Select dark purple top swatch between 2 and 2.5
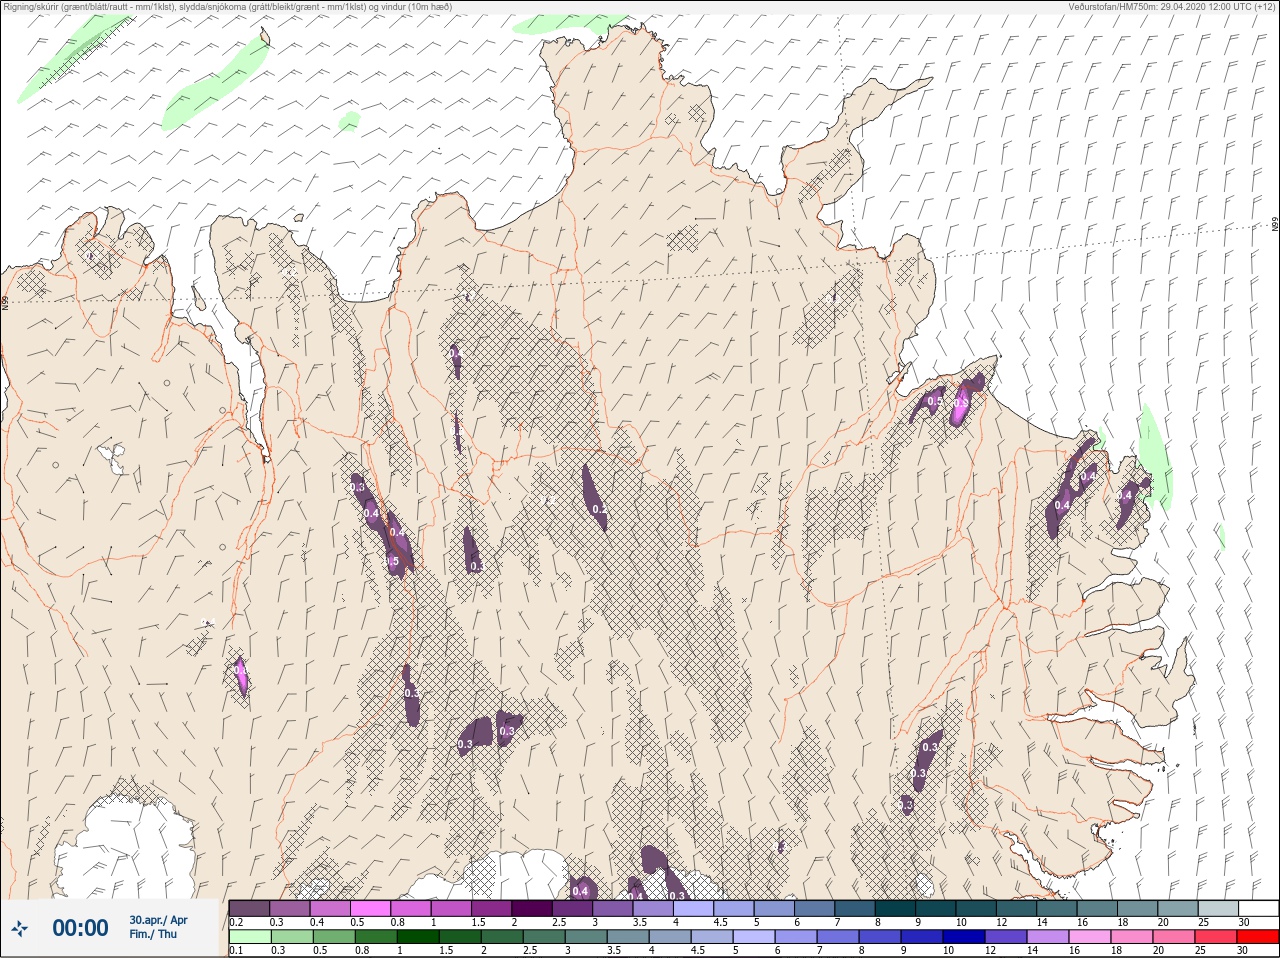 533,908
